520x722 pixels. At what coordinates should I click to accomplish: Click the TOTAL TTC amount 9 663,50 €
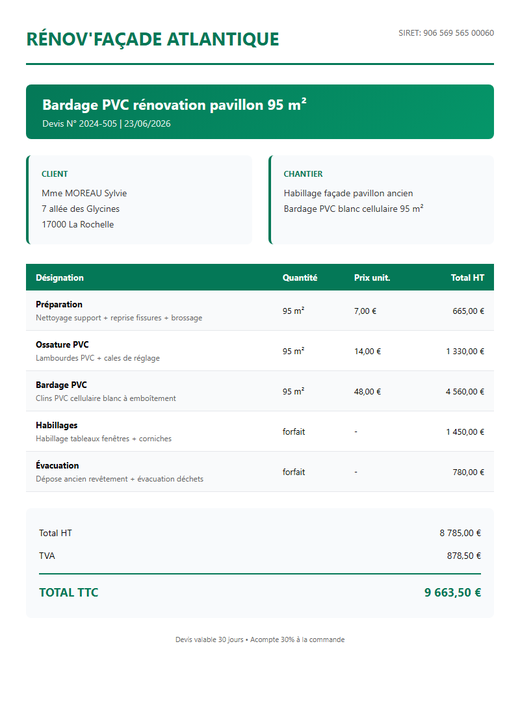point(452,593)
